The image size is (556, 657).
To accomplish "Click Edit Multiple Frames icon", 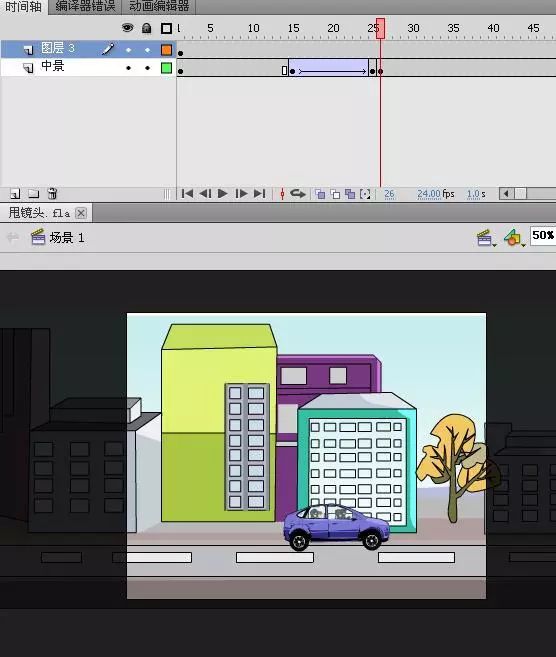I will 350,194.
